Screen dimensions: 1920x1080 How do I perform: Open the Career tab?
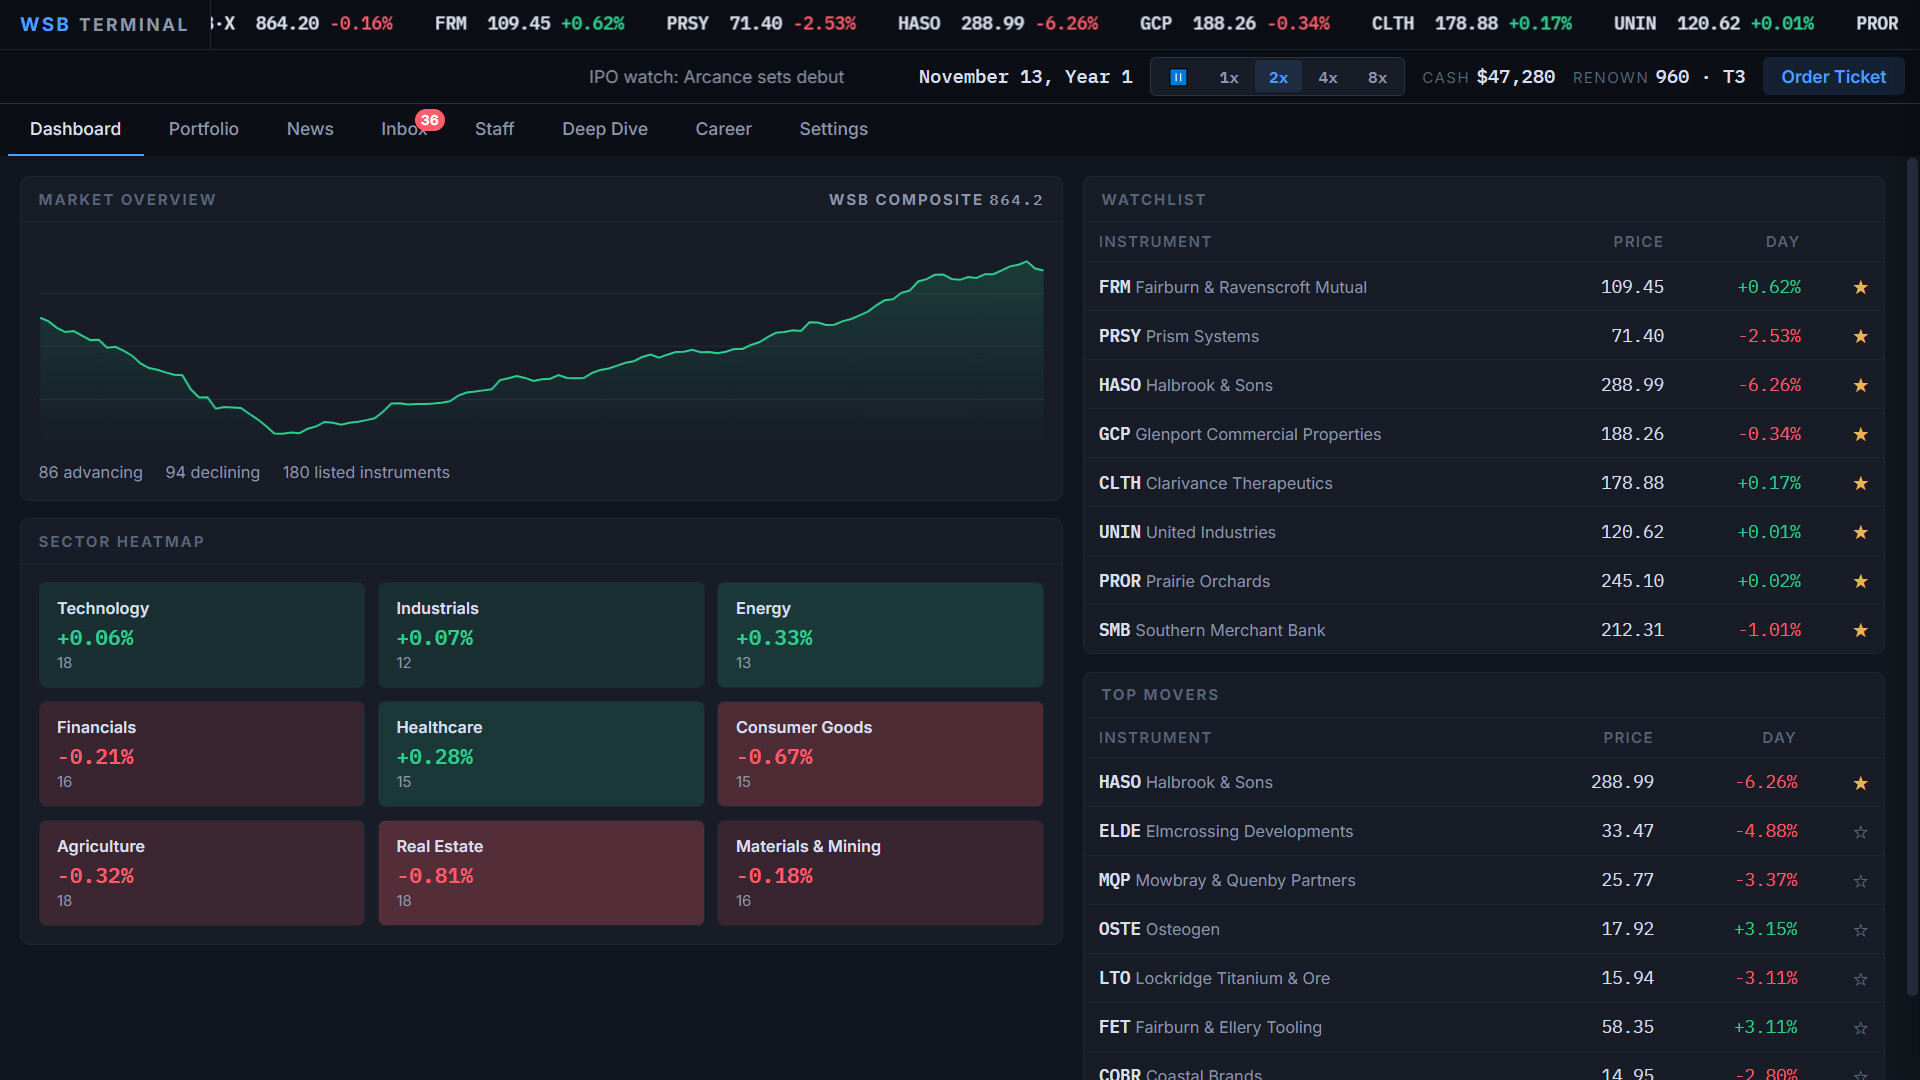723,129
